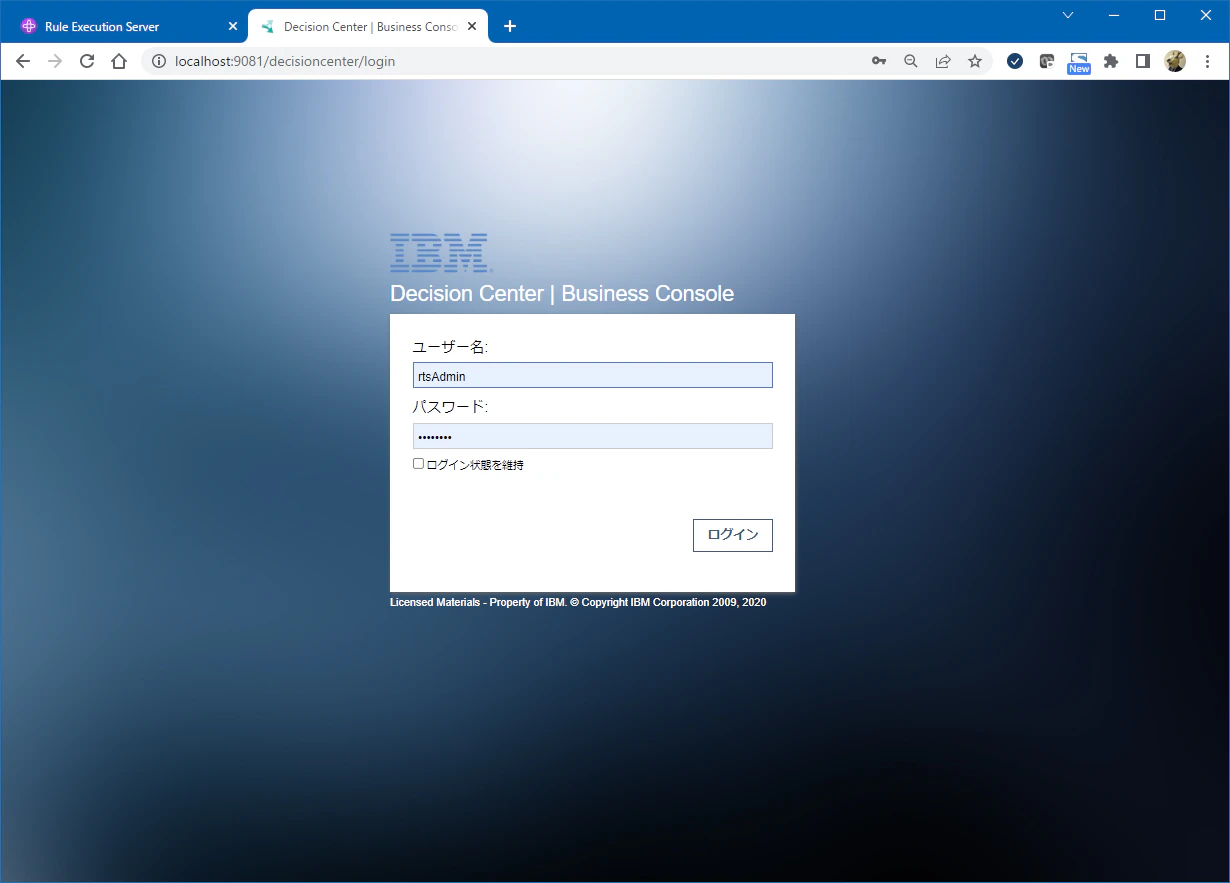This screenshot has width=1230, height=883.
Task: Reload the page with the refresh icon
Action: pyautogui.click(x=87, y=61)
